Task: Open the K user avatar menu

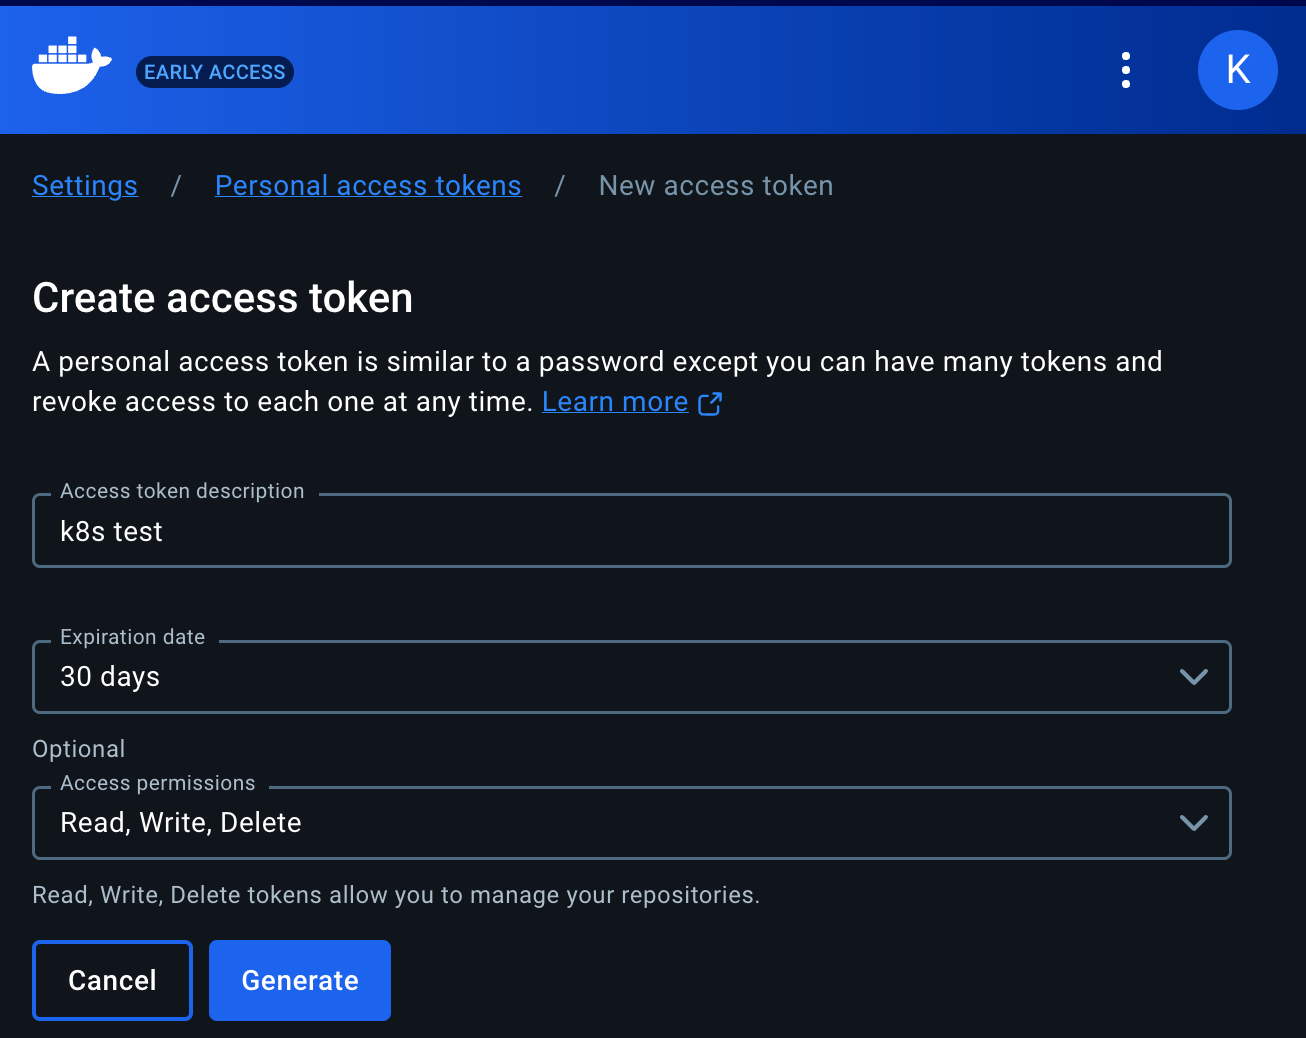Action: [1238, 70]
